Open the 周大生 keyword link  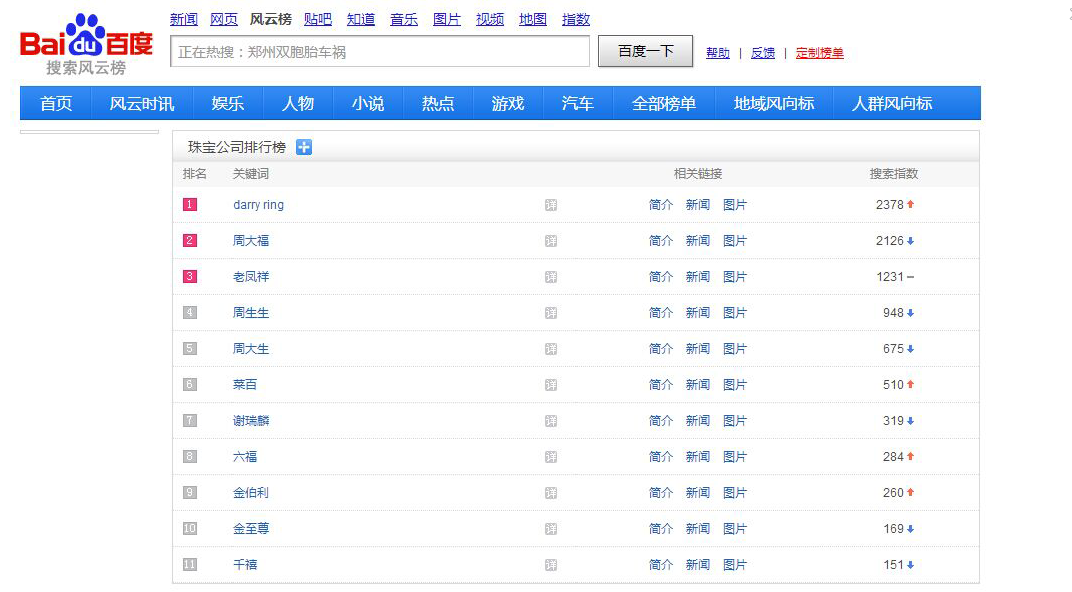[x=251, y=349]
